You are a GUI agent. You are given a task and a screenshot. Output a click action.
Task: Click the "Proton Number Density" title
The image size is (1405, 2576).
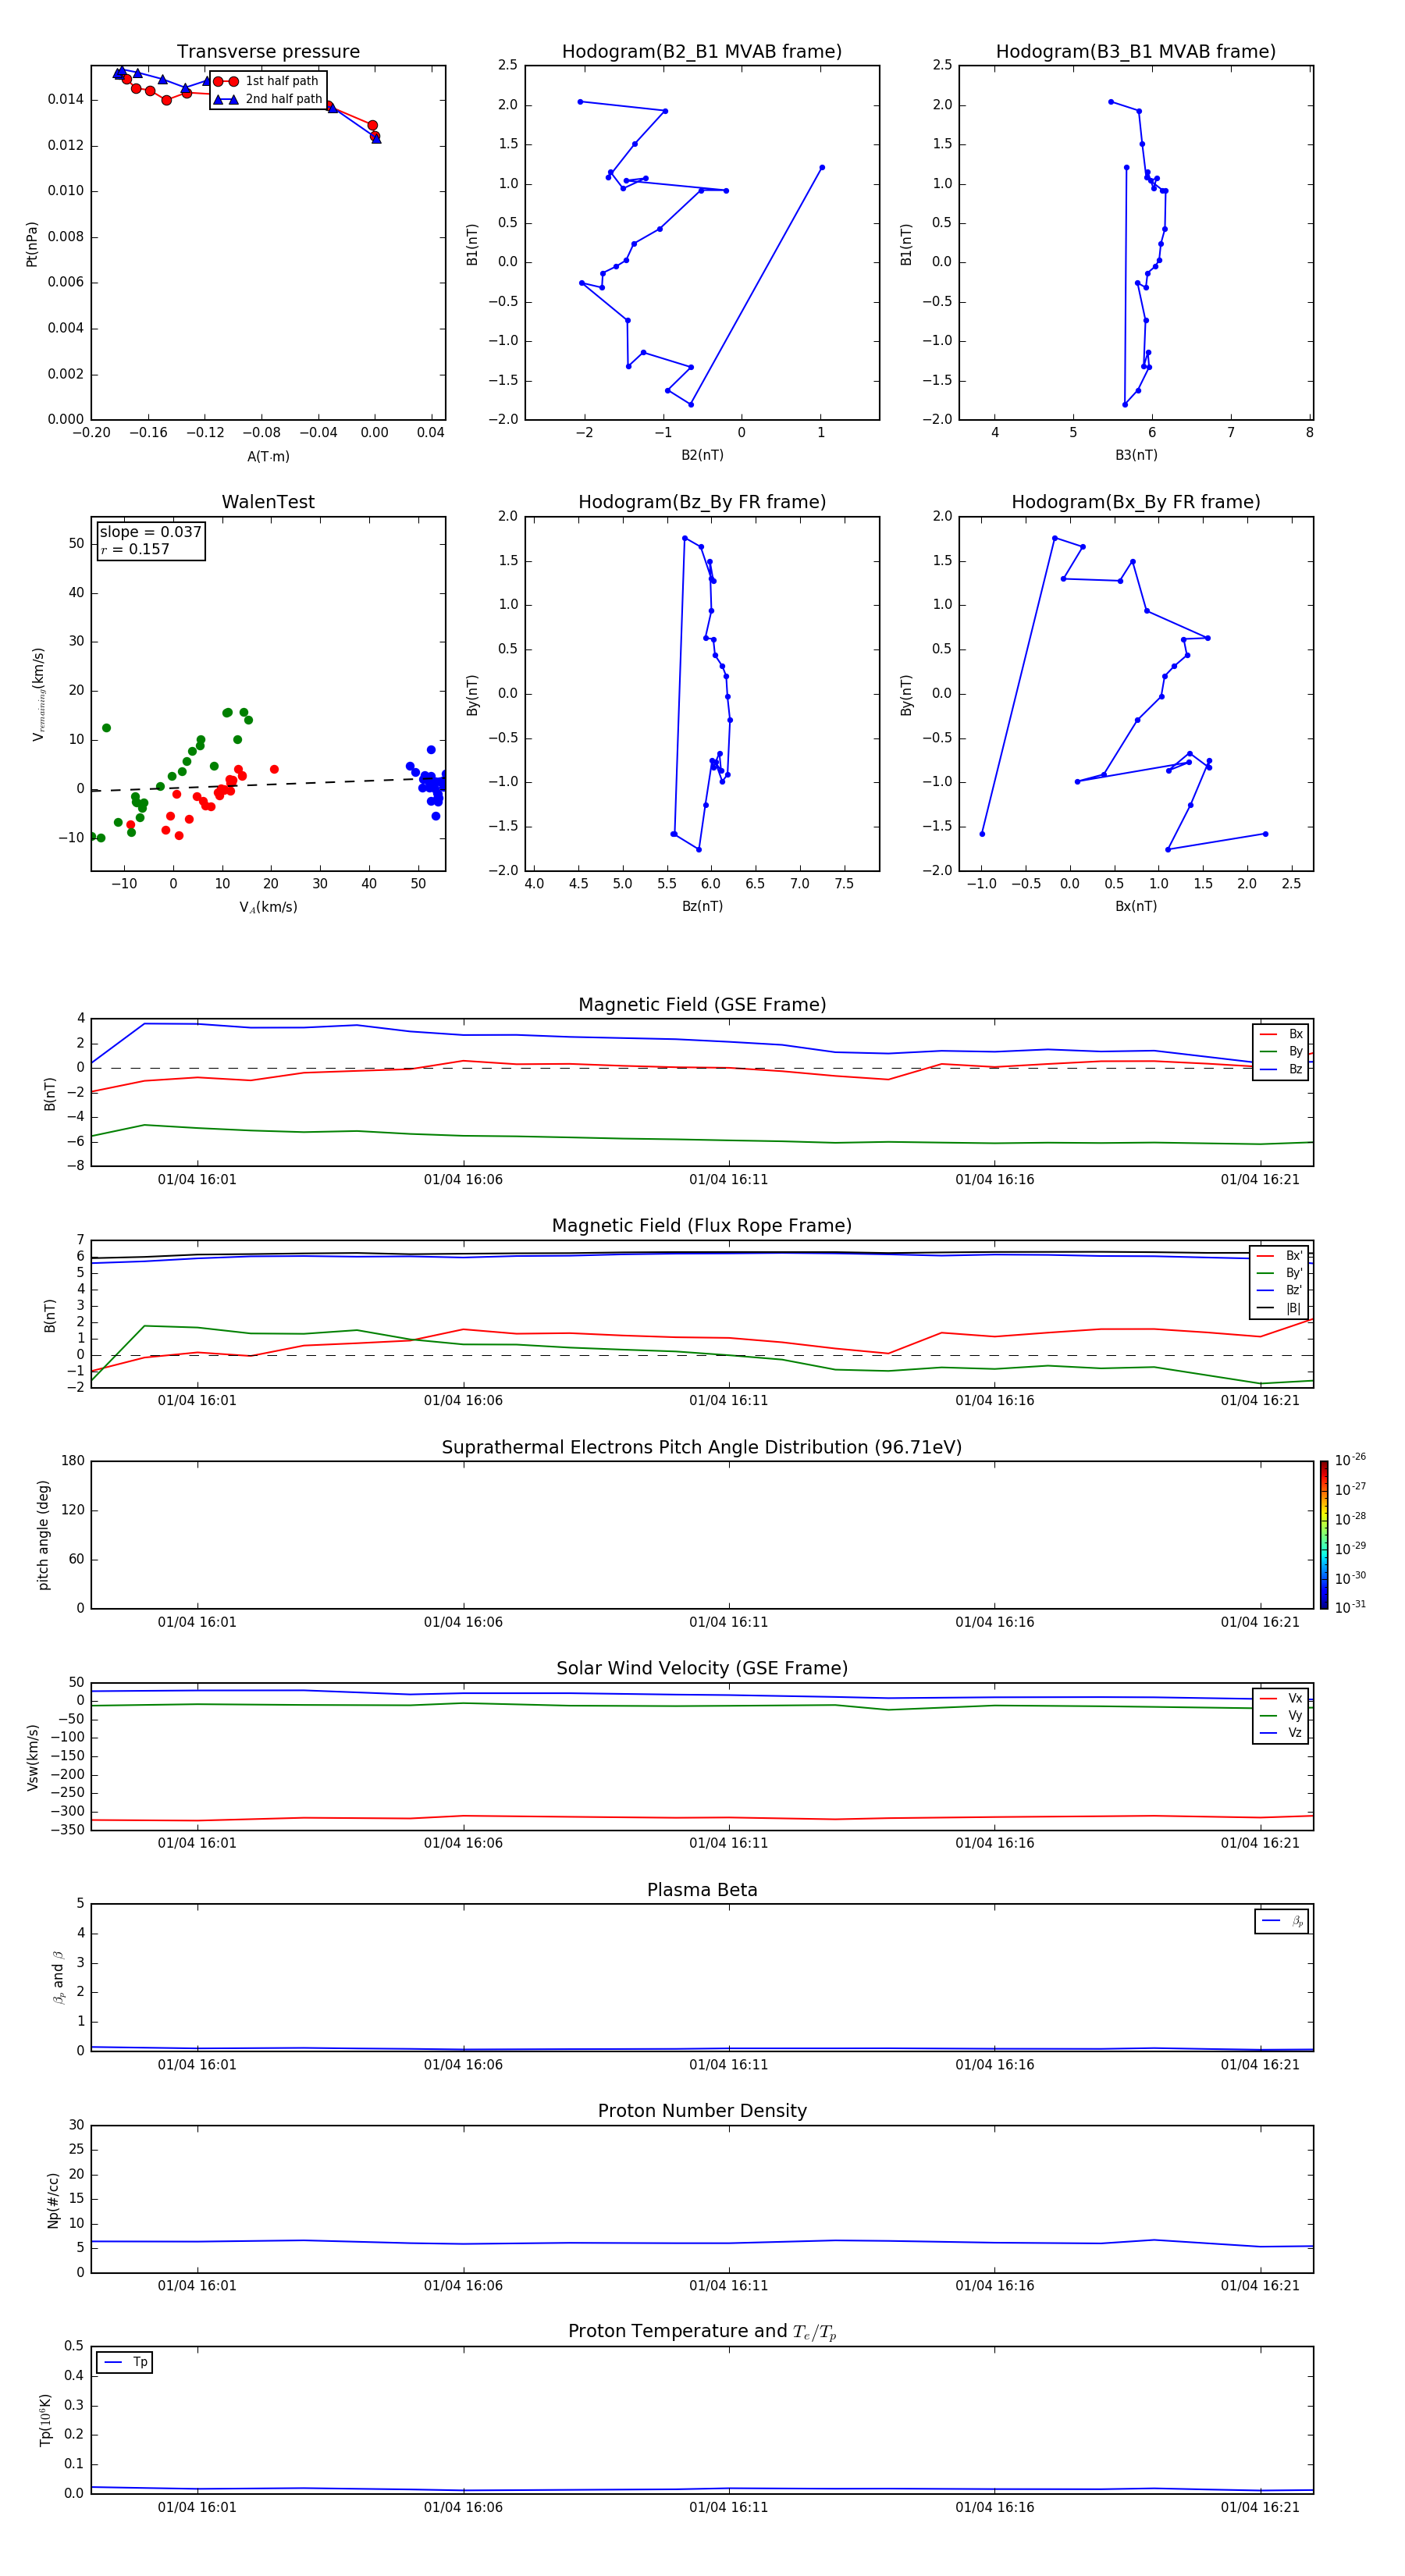(x=702, y=2111)
